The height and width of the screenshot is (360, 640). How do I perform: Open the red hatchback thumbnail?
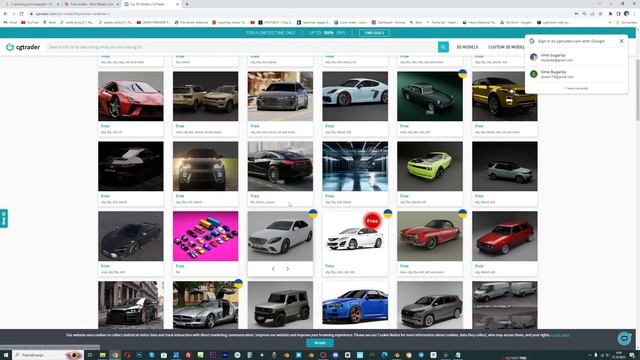[504, 236]
